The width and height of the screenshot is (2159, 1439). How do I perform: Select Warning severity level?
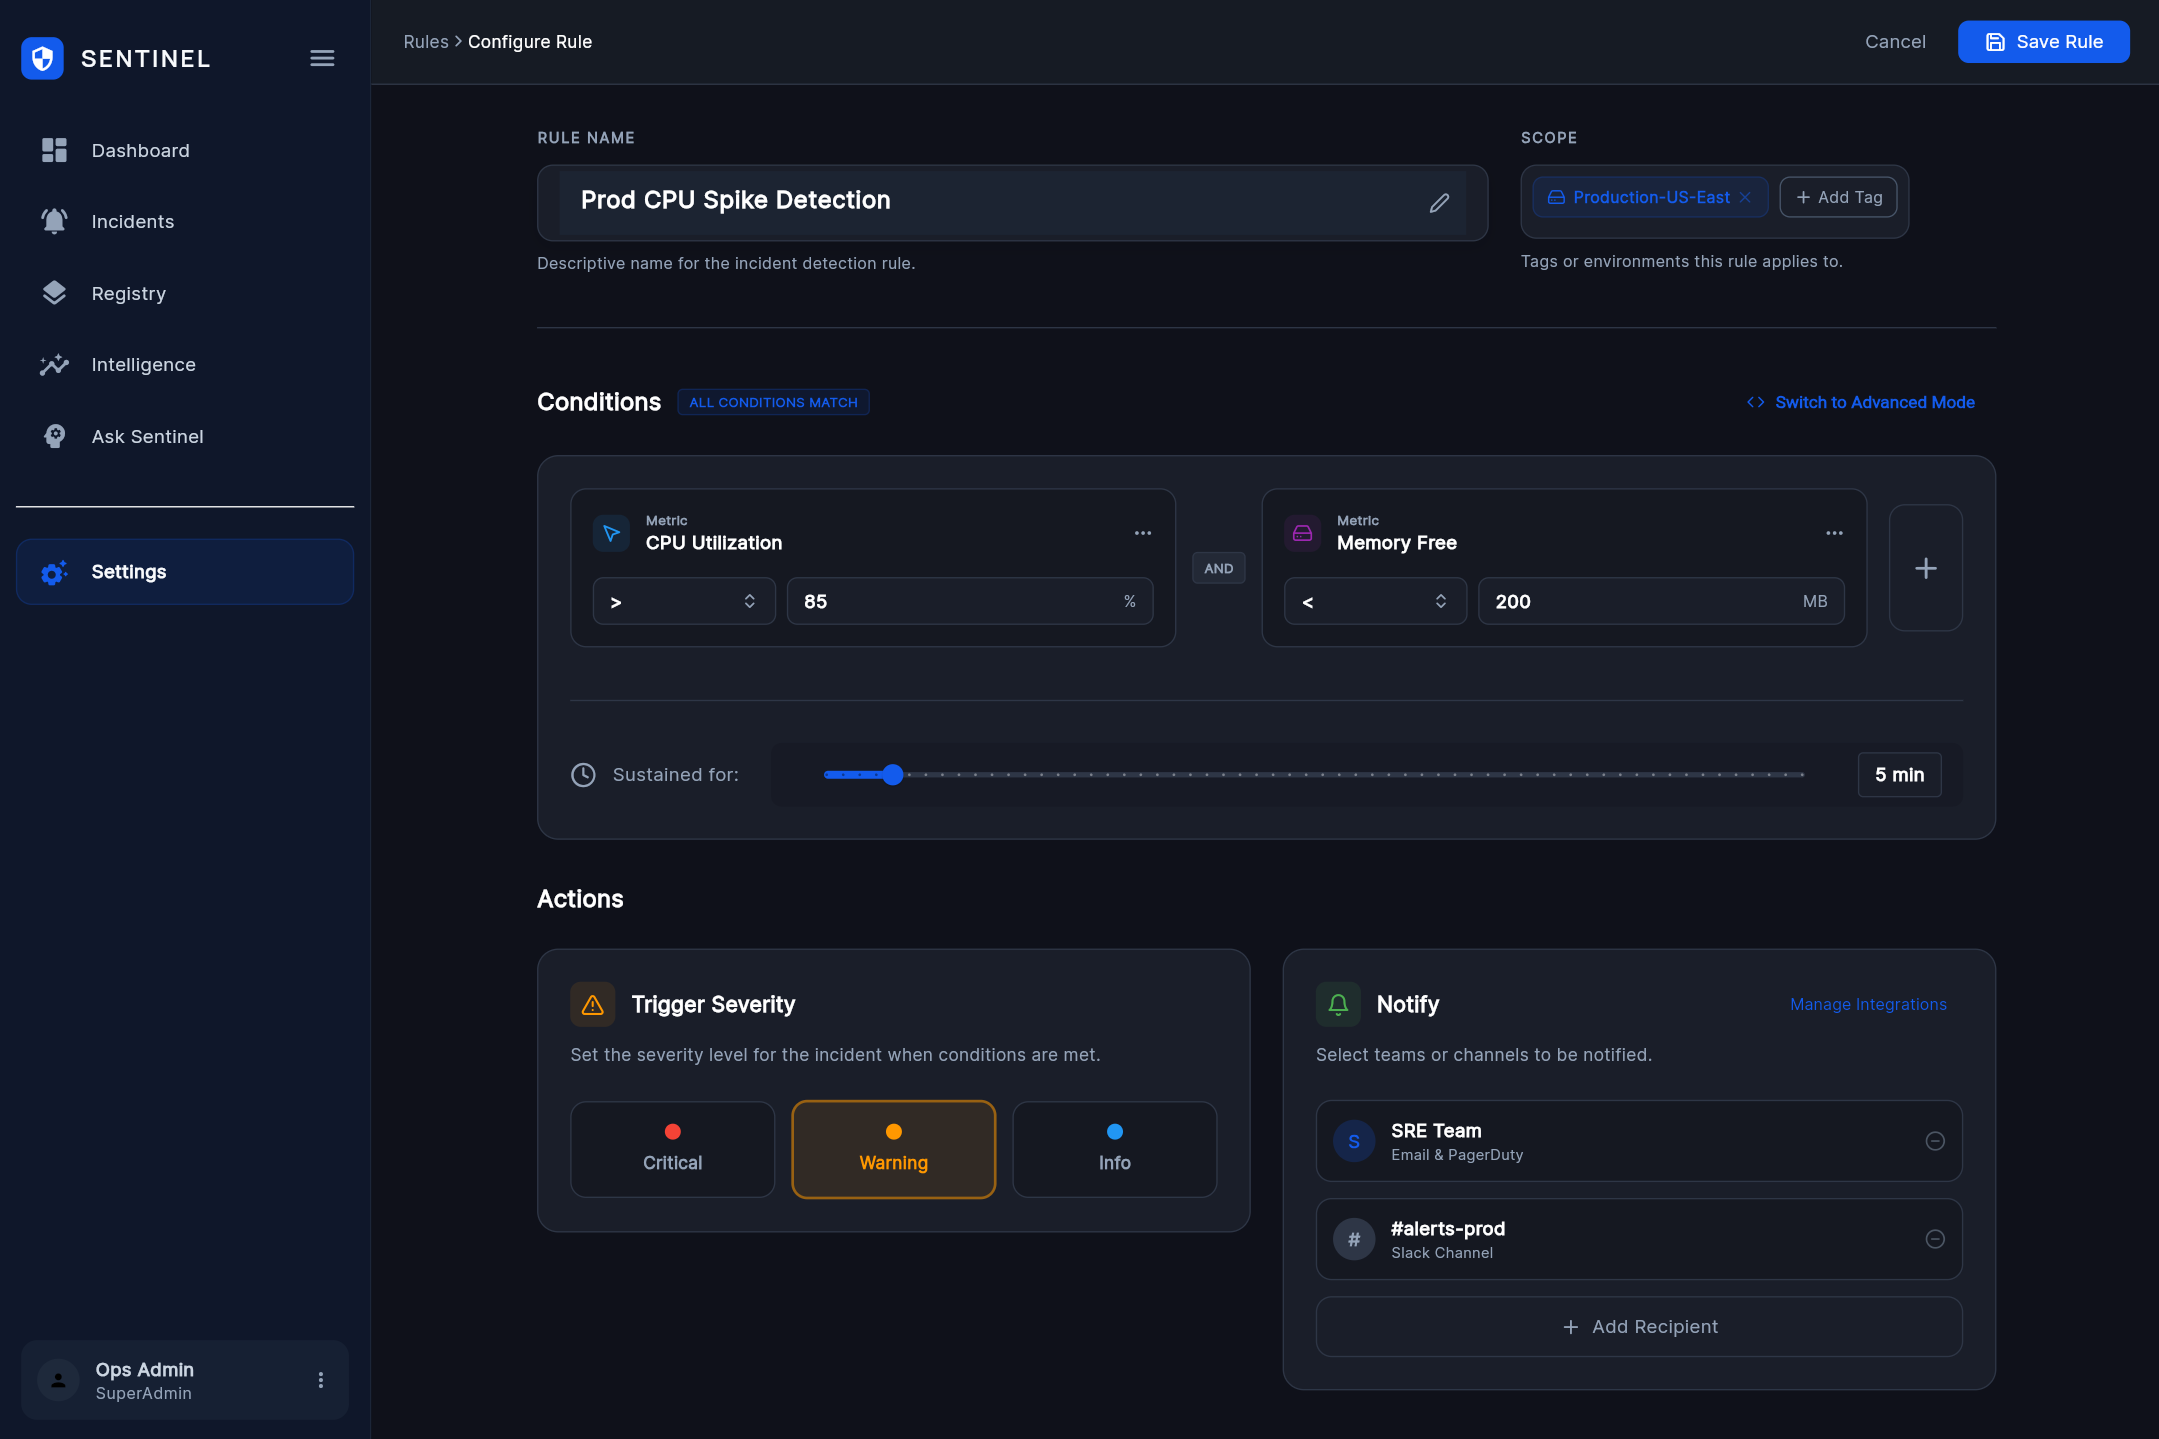(x=893, y=1149)
